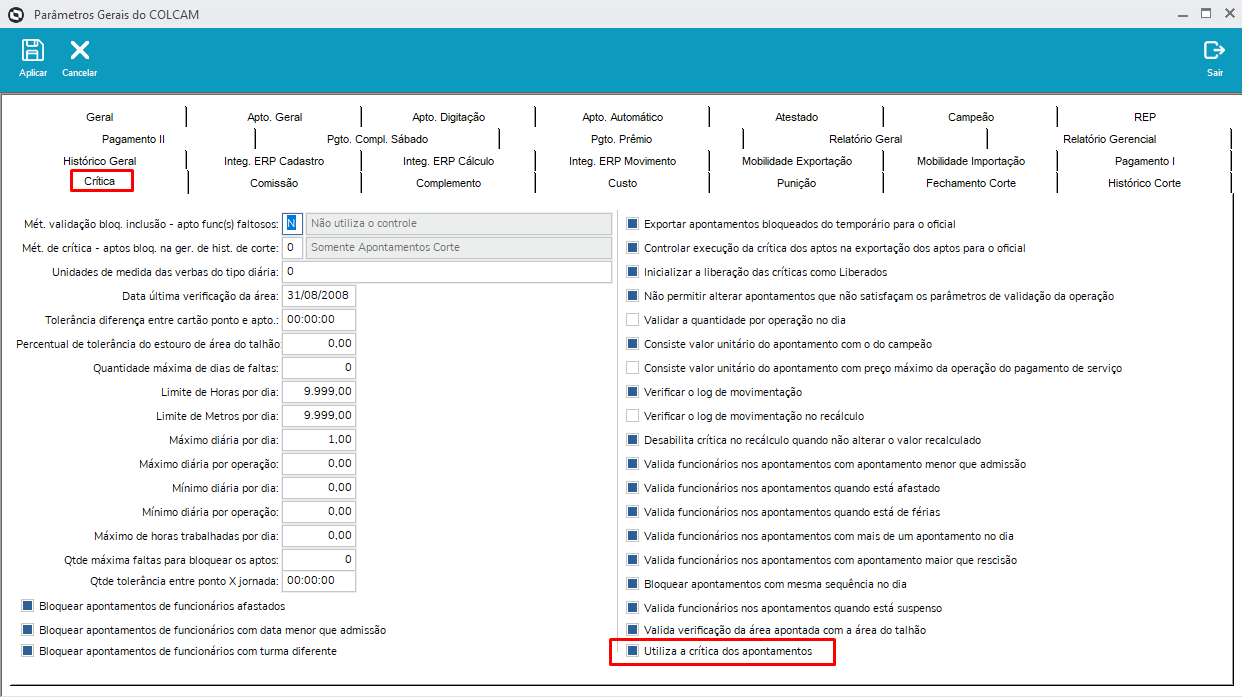Viewport: 1242px width, 698px height.
Task: Switch to the Campeão tab
Action: point(971,117)
